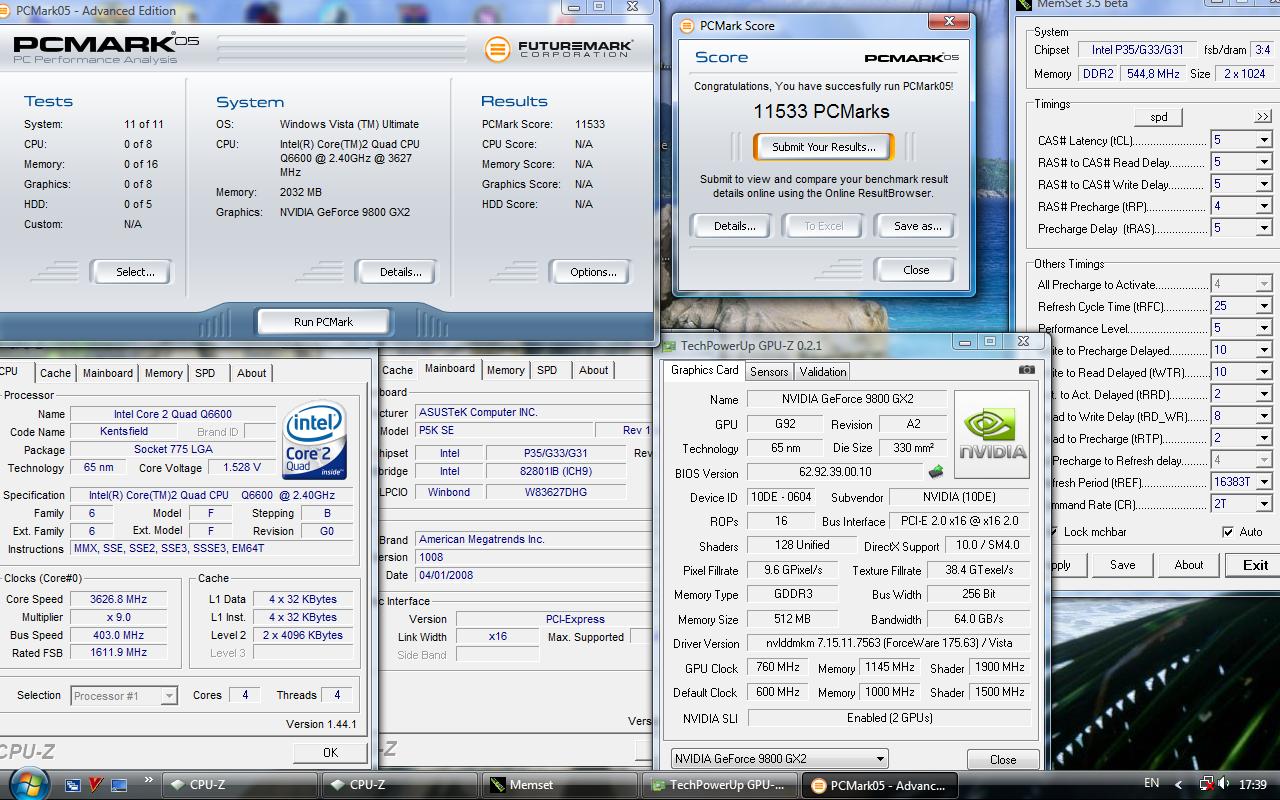Open the GPU selector dropdown in GPU-Z
This screenshot has height=800, width=1280.
[880, 759]
